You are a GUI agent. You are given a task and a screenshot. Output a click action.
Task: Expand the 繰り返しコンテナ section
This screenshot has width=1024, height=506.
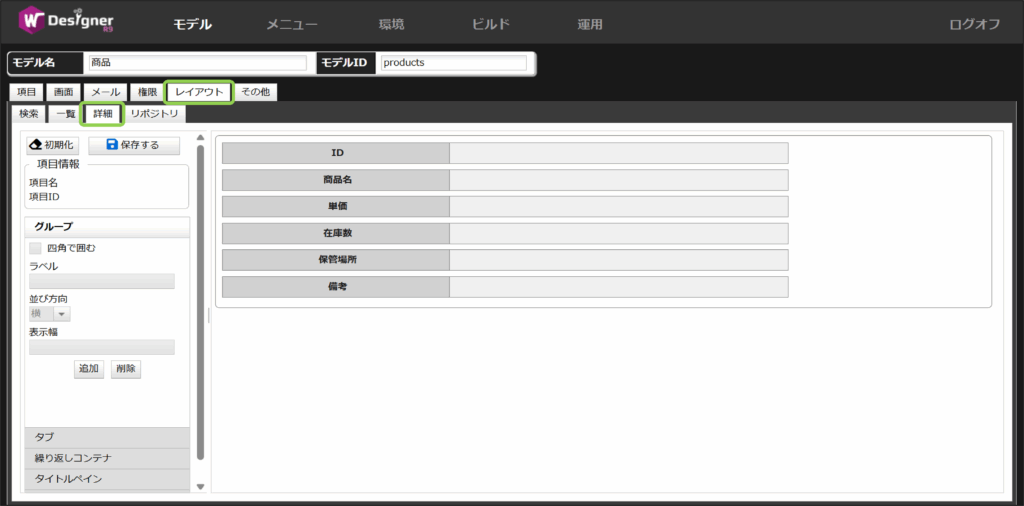click(106, 458)
